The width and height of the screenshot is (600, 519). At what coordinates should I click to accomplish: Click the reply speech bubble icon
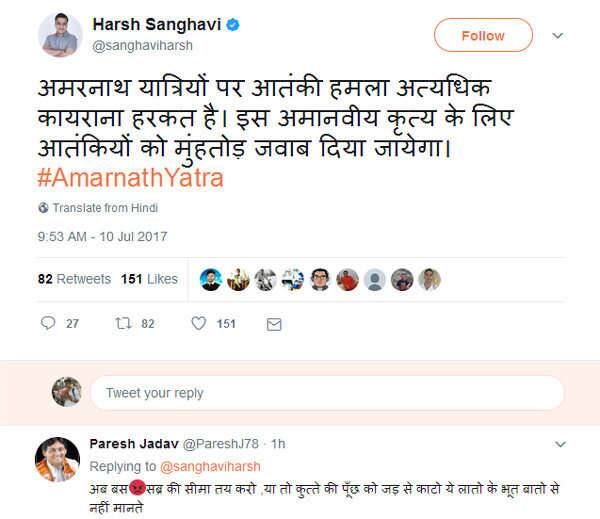pyautogui.click(x=48, y=323)
